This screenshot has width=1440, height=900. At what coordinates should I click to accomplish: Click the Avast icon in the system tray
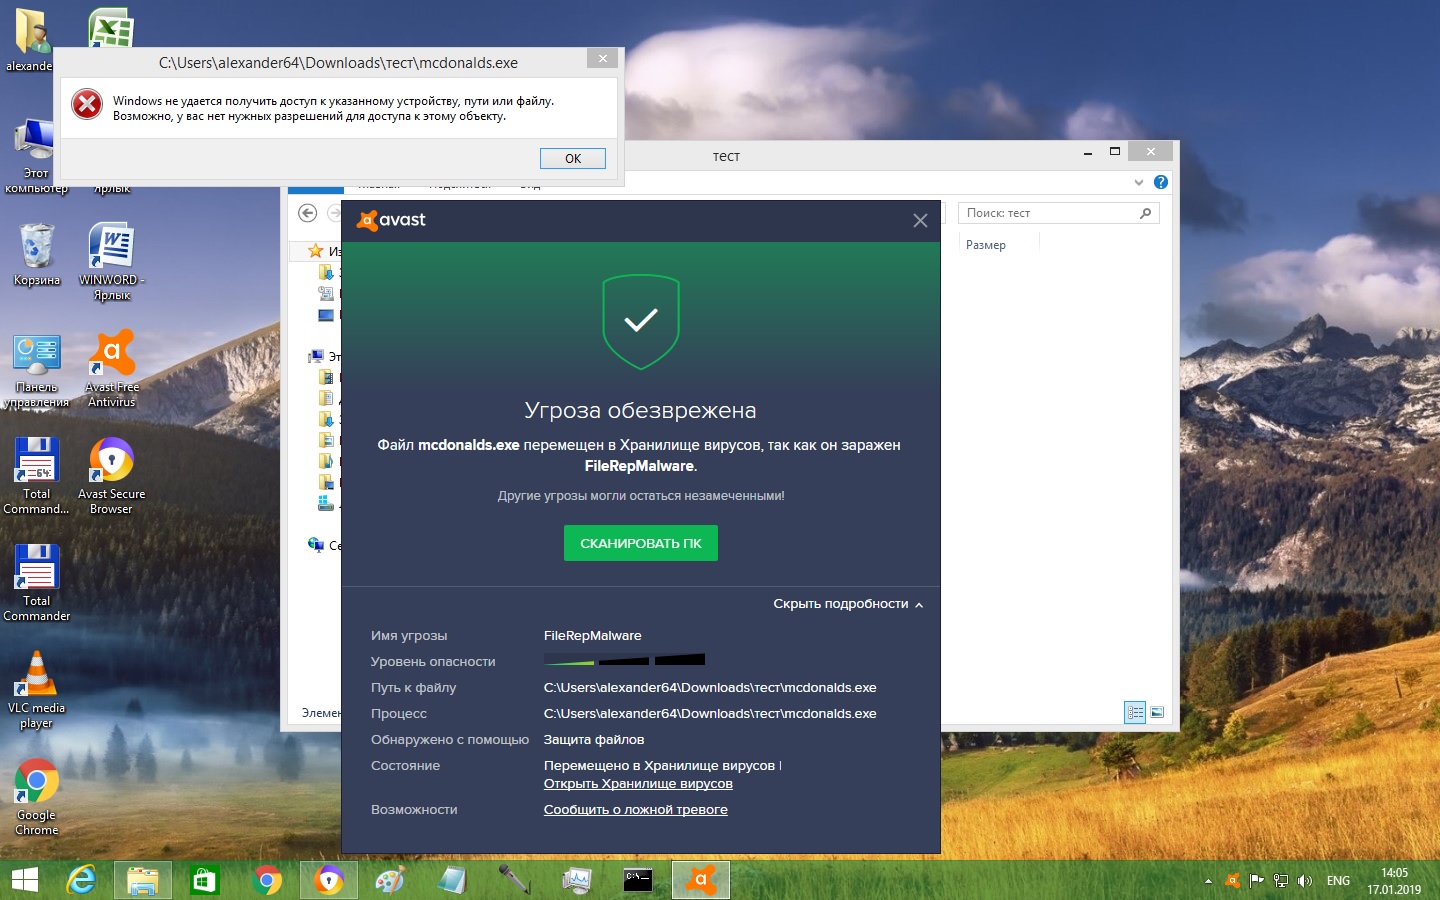pyautogui.click(x=1232, y=881)
